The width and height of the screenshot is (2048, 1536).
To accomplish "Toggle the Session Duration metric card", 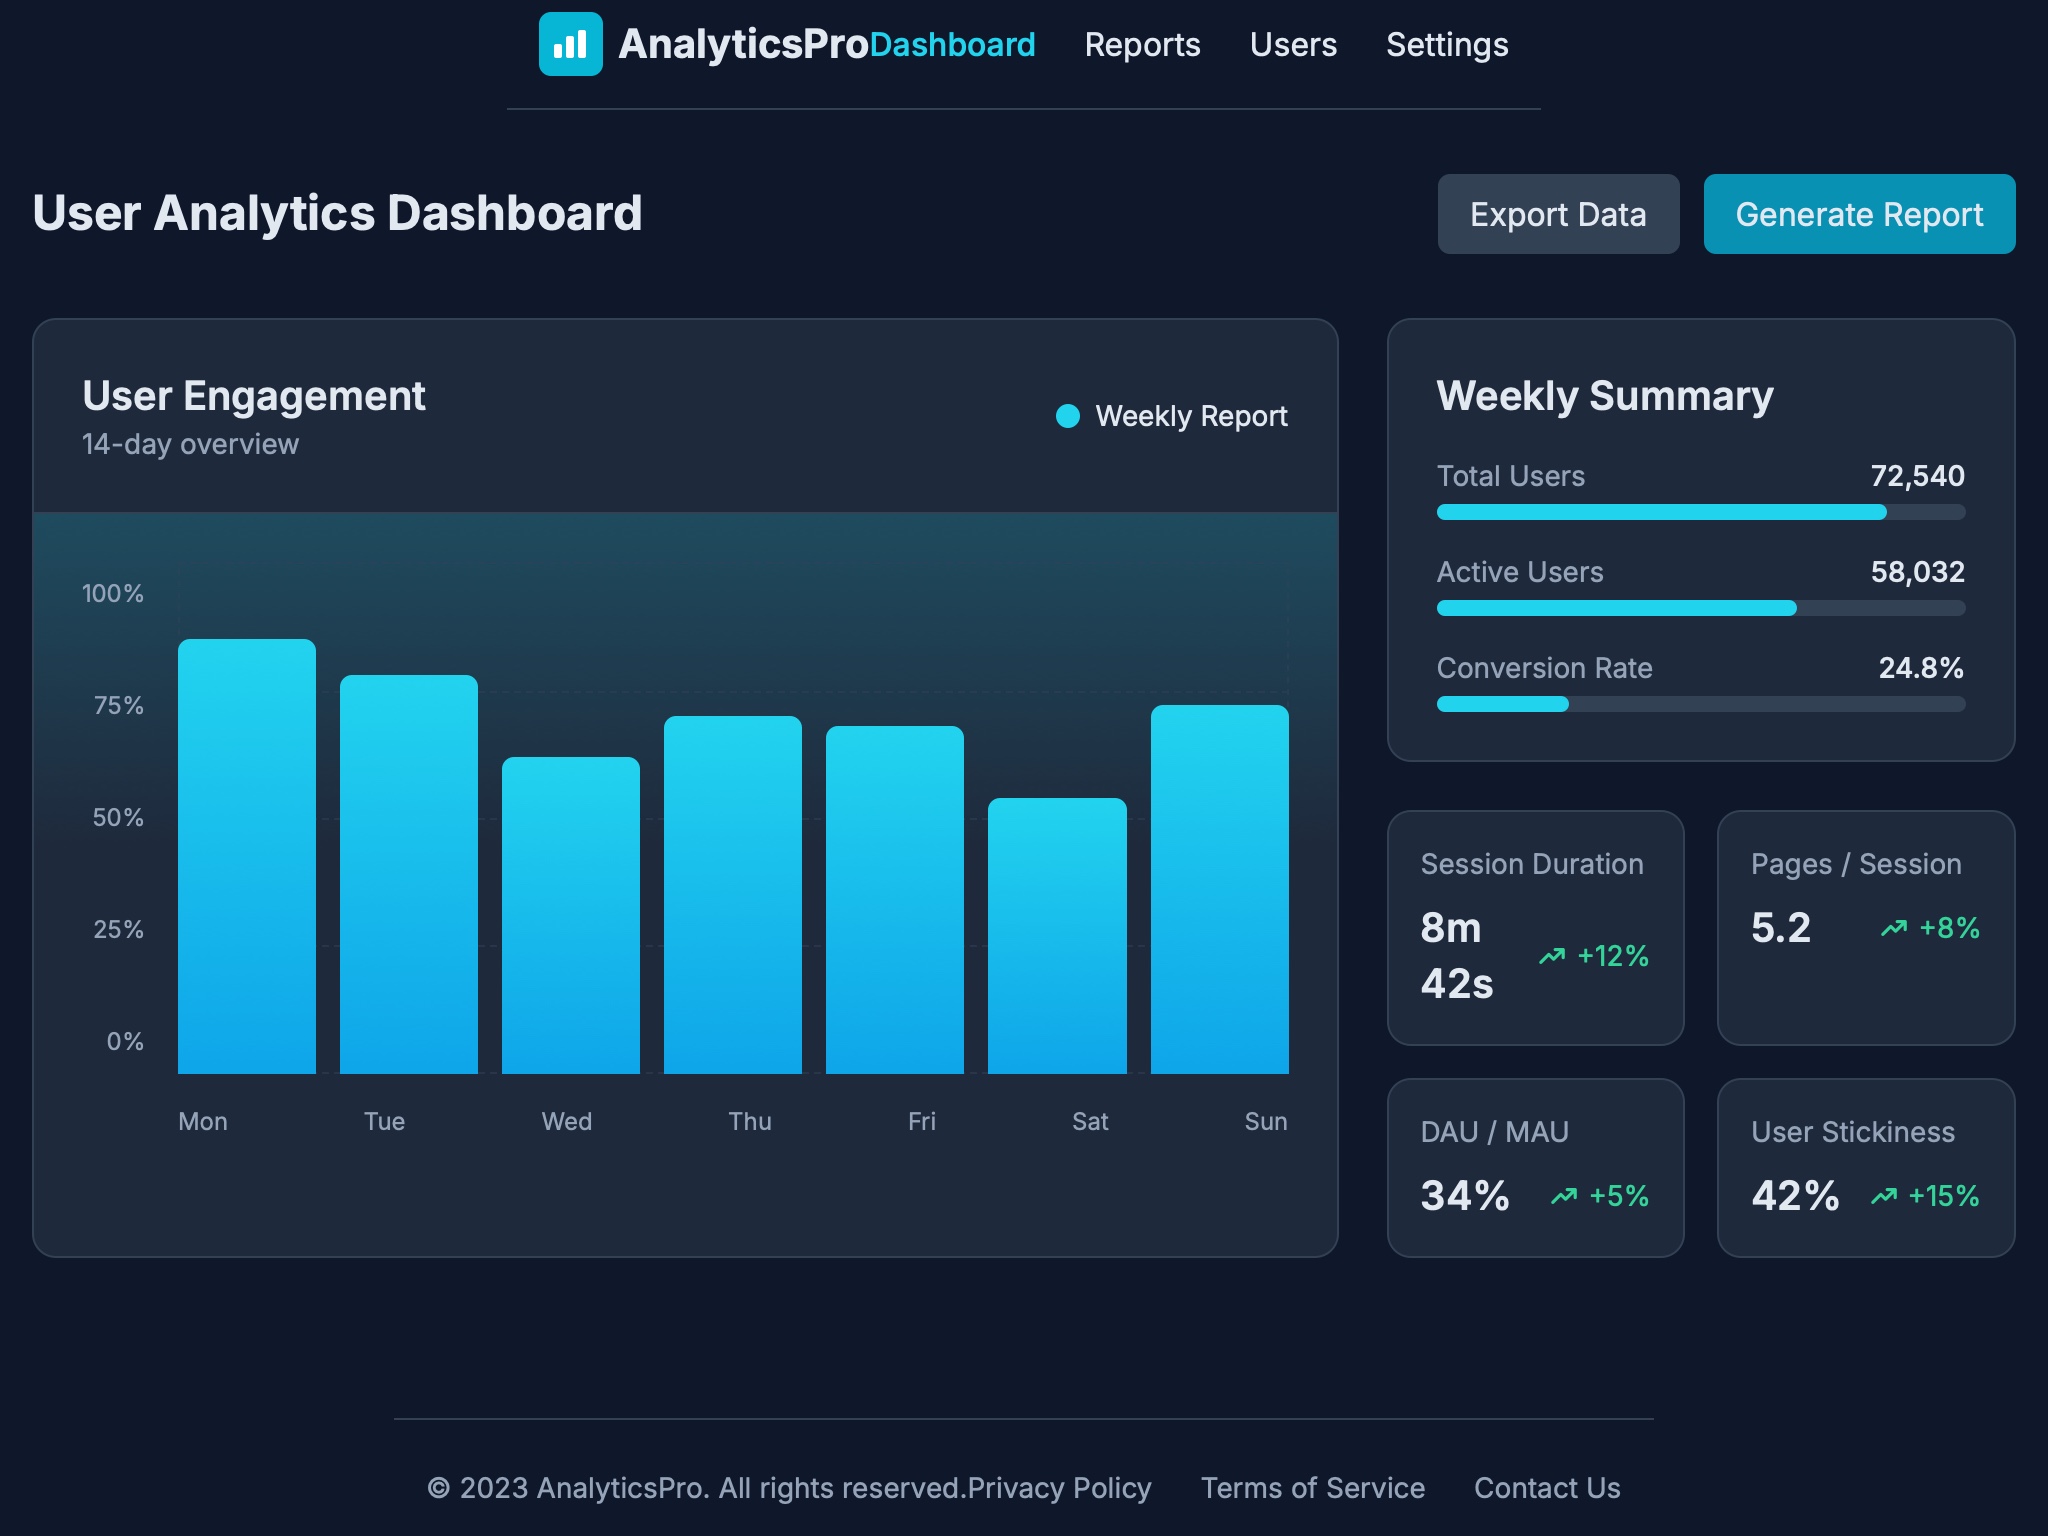I will 1536,928.
